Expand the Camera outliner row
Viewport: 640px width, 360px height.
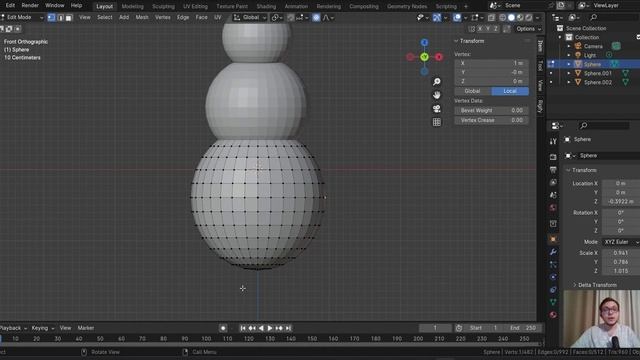click(569, 46)
